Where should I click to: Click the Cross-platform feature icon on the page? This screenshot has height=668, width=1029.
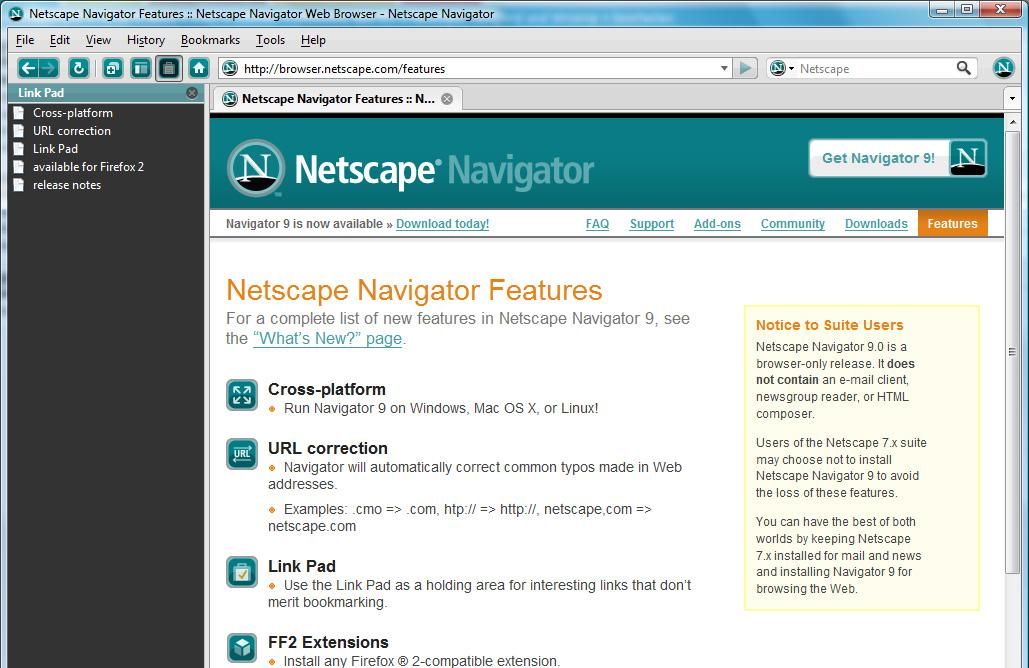[x=242, y=395]
